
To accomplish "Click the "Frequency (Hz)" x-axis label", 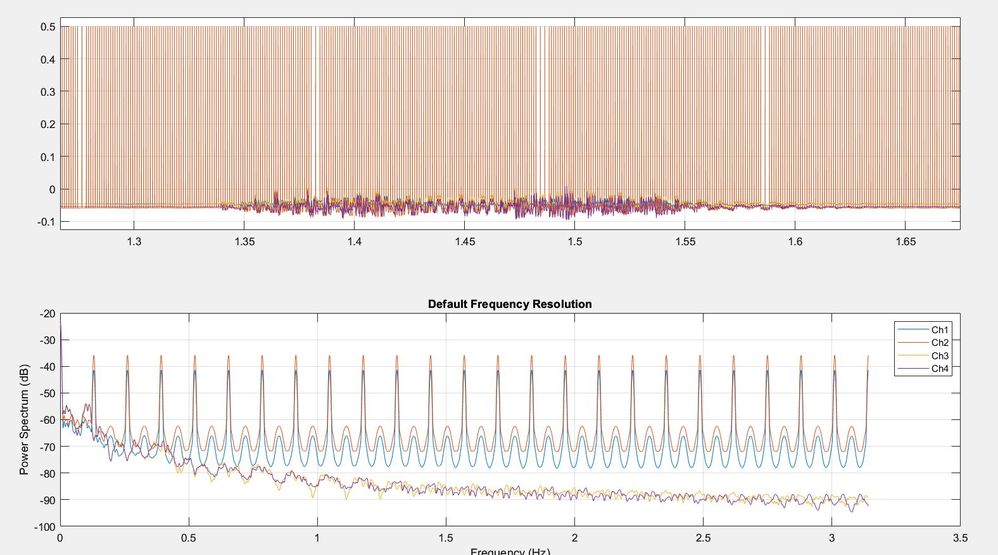I will (510, 551).
